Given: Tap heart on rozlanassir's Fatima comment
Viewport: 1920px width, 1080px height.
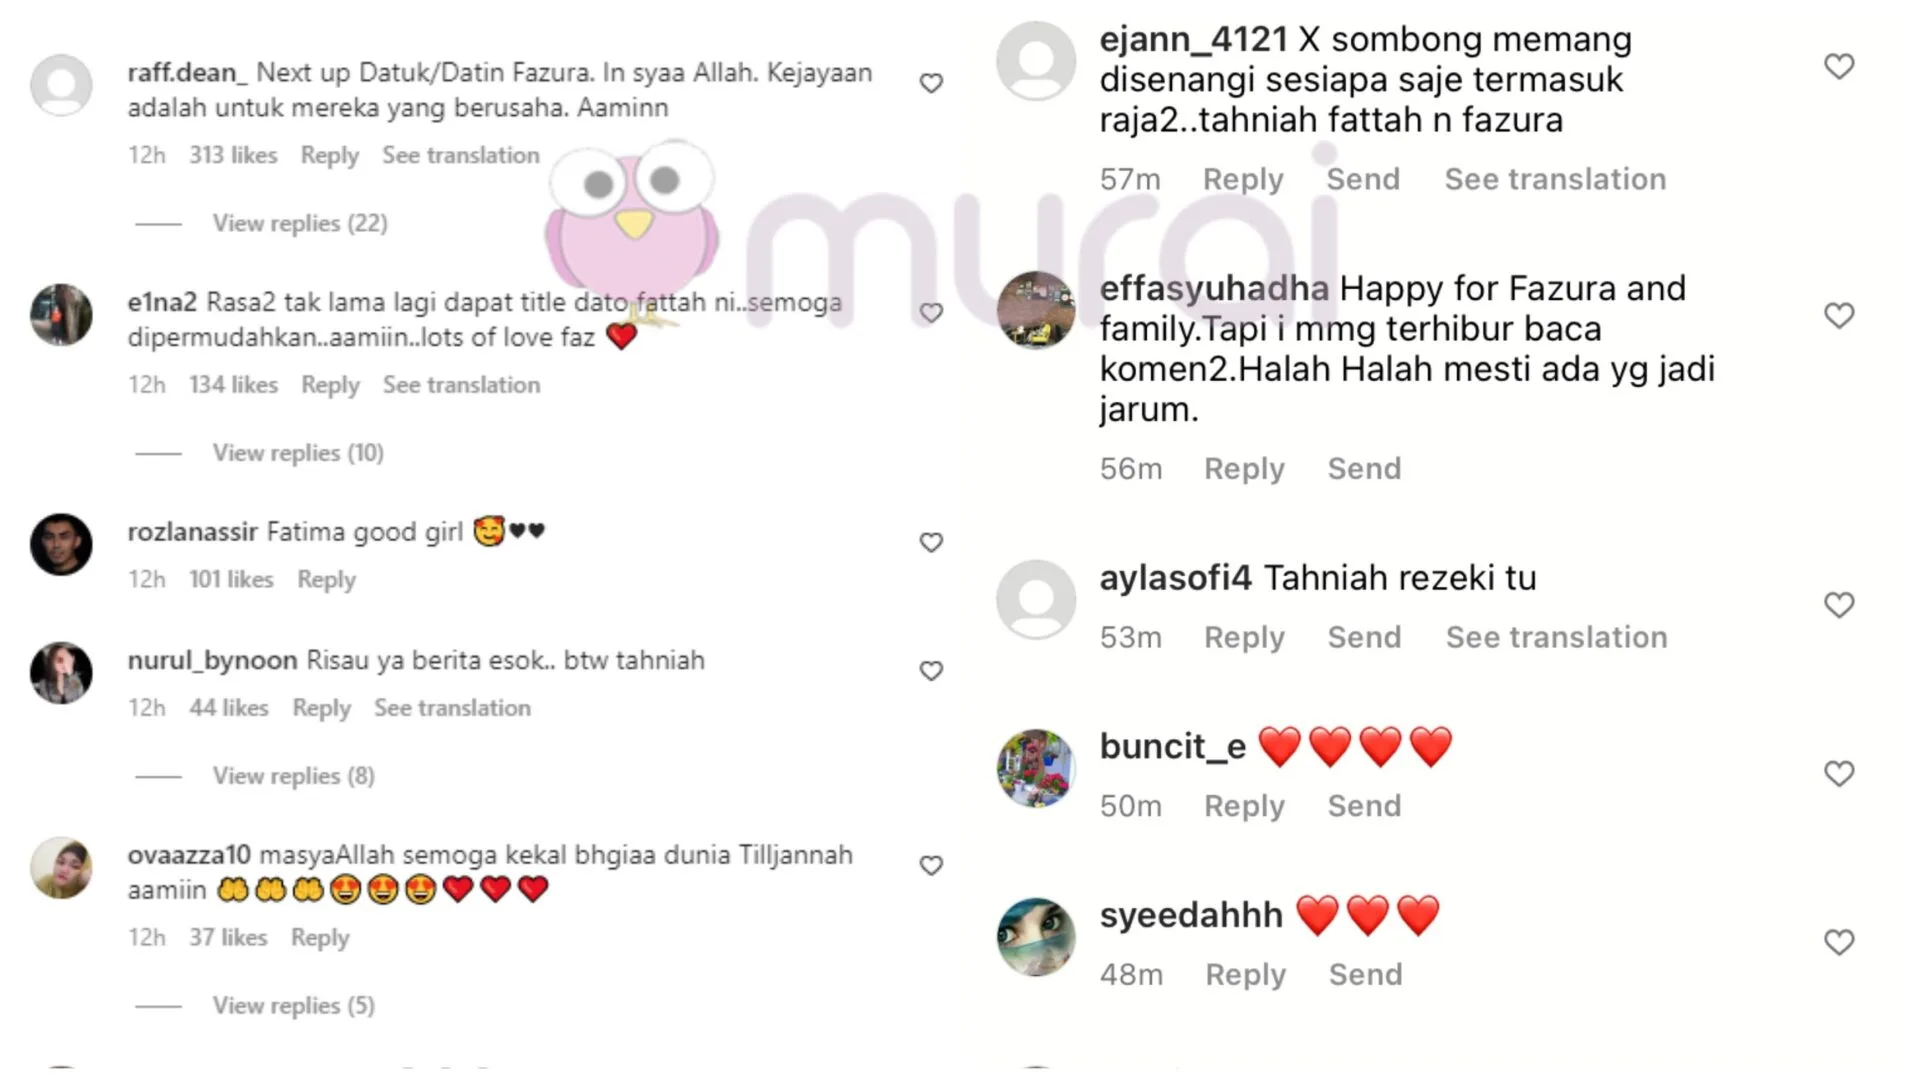Looking at the screenshot, I should (x=931, y=542).
